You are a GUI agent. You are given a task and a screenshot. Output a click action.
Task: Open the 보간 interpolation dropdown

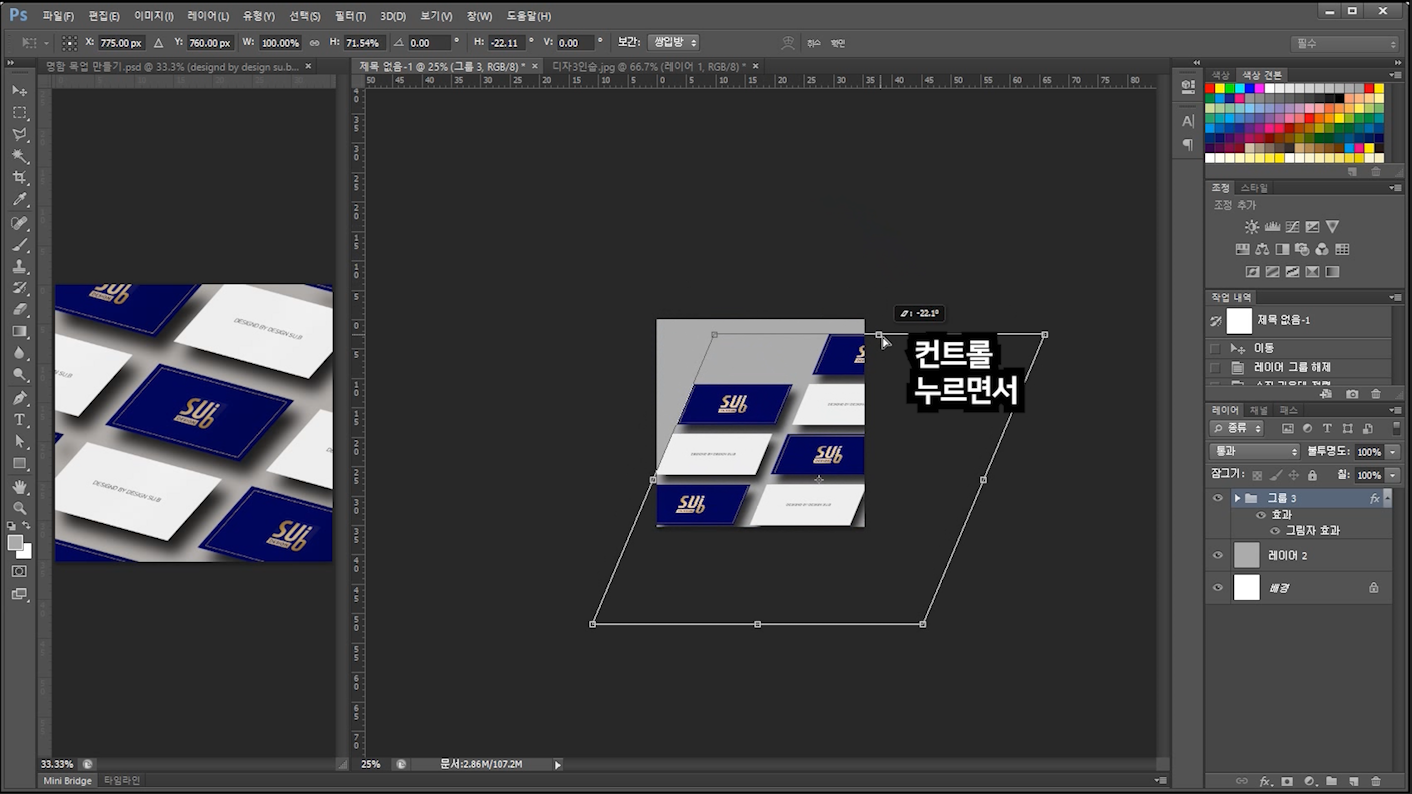click(x=673, y=43)
